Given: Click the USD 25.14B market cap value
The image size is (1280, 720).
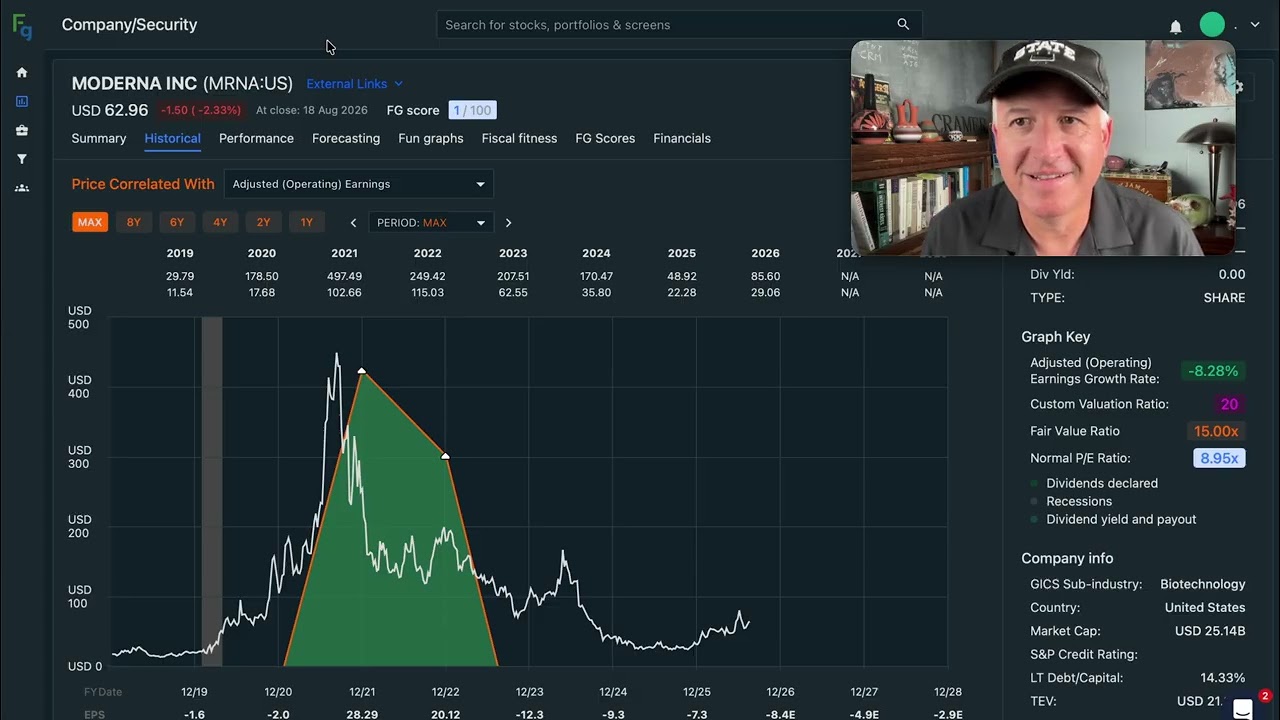Looking at the screenshot, I should tap(1210, 631).
